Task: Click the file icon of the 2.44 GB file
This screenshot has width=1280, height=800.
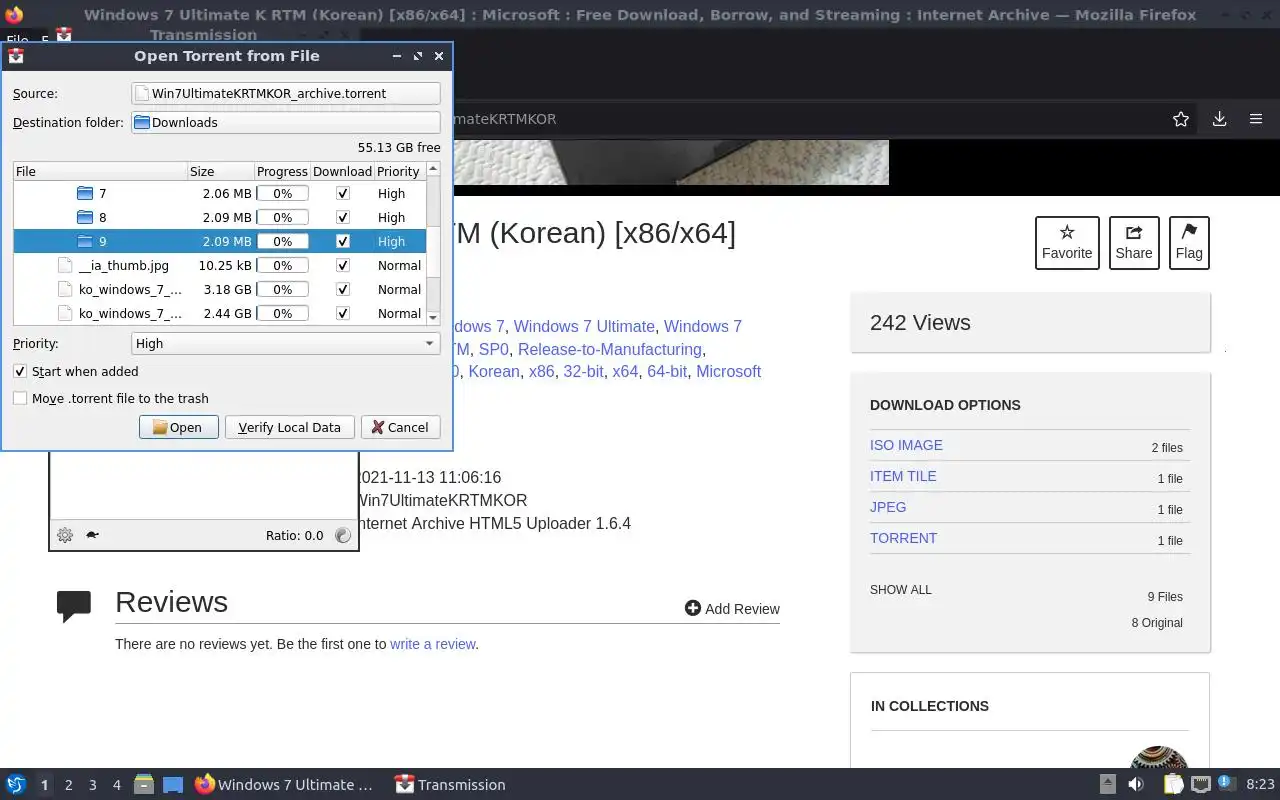Action: pyautogui.click(x=66, y=313)
